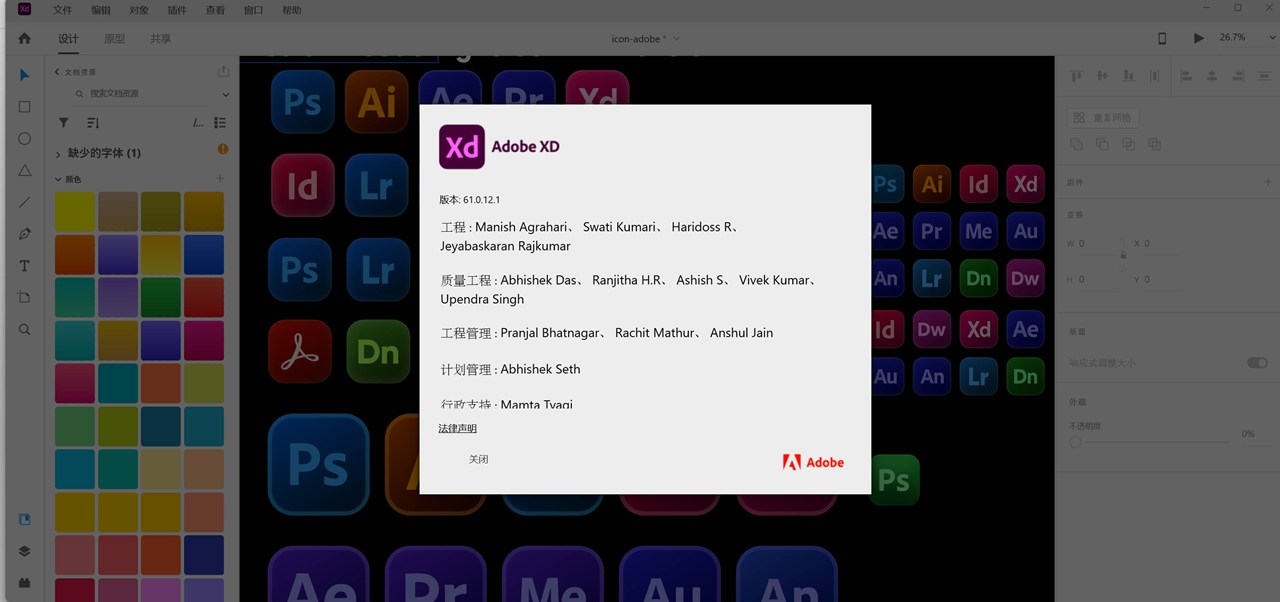The width and height of the screenshot is (1280, 602).
Task: Click the missing fonts warning icon
Action: (x=223, y=149)
